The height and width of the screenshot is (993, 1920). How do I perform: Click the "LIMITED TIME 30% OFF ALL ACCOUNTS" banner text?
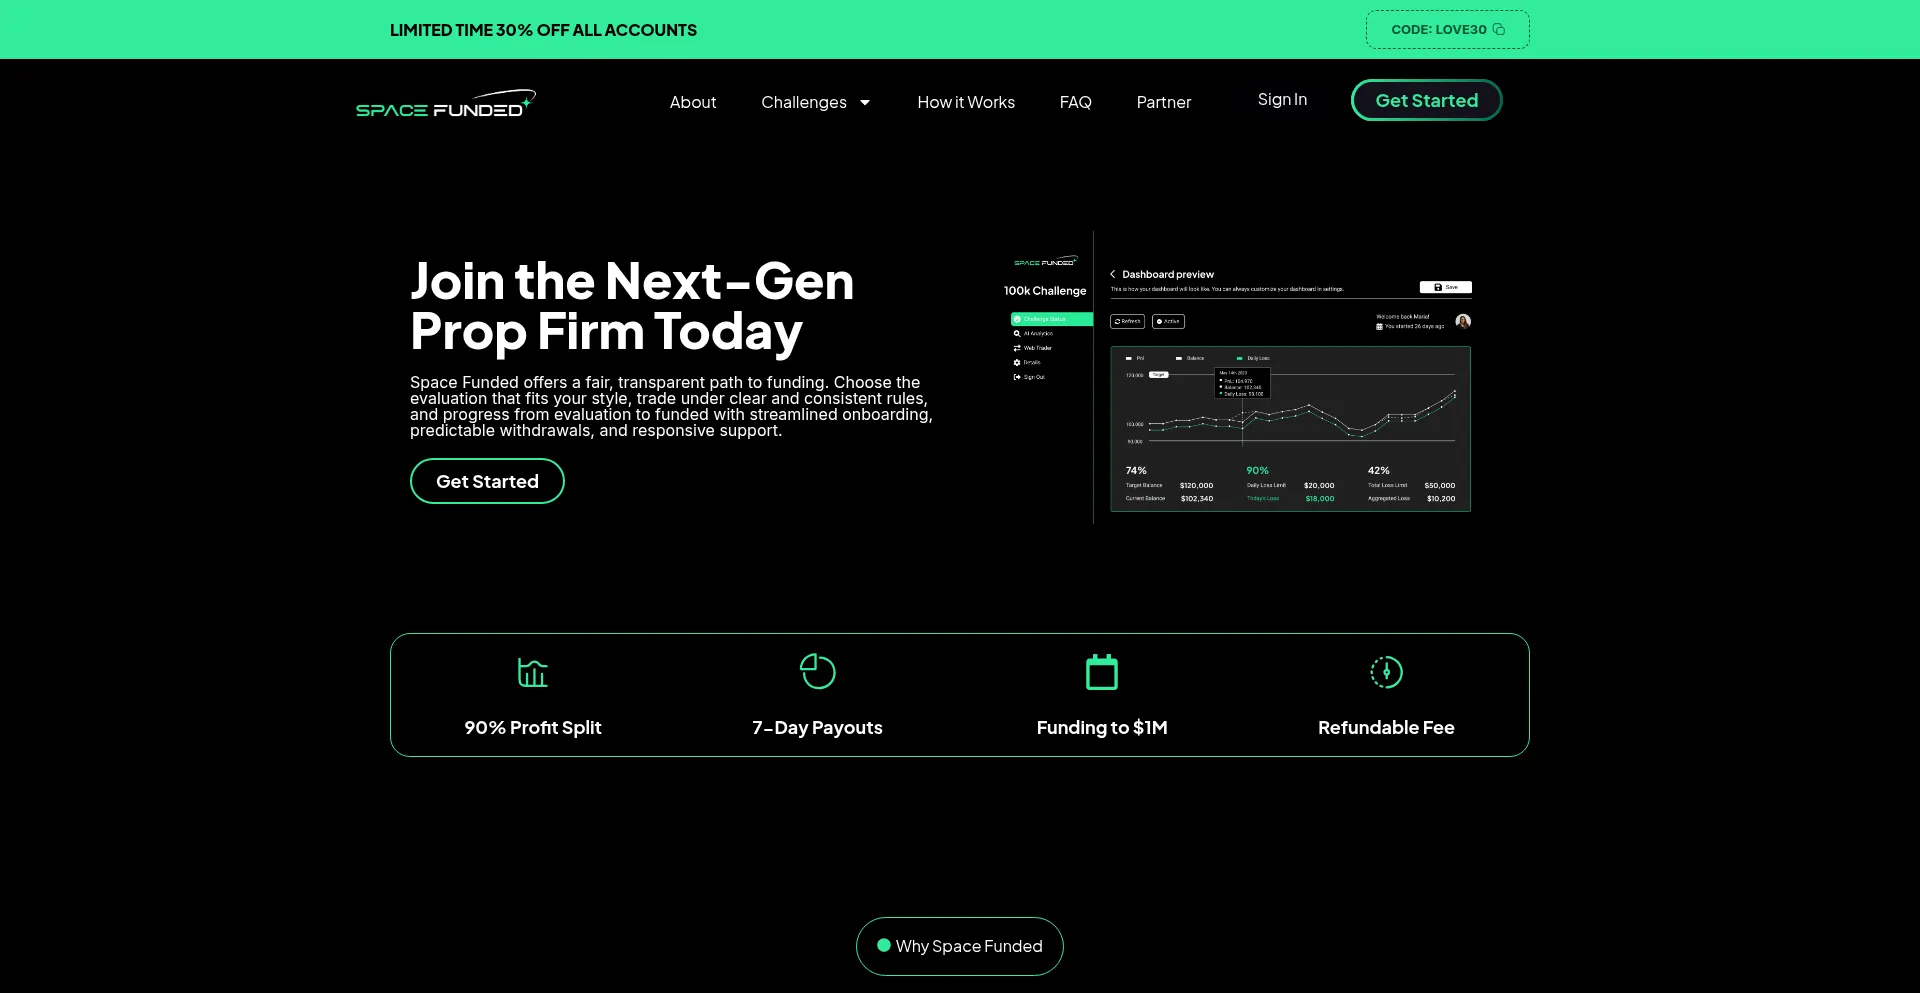[543, 30]
